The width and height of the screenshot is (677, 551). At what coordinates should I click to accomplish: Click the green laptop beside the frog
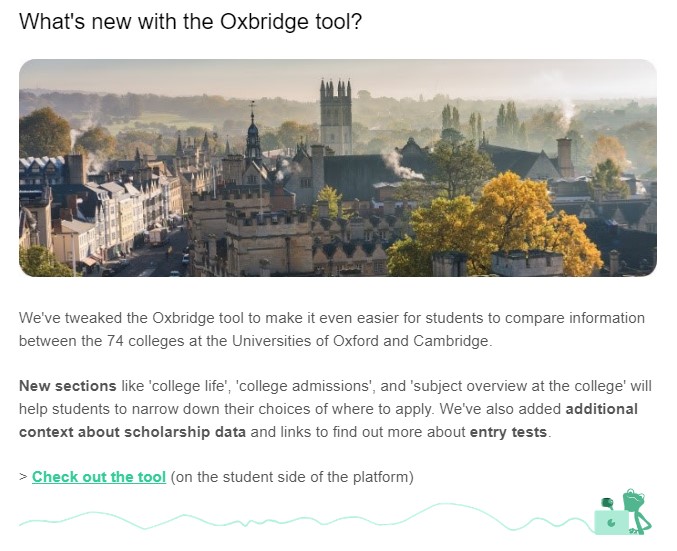[611, 522]
